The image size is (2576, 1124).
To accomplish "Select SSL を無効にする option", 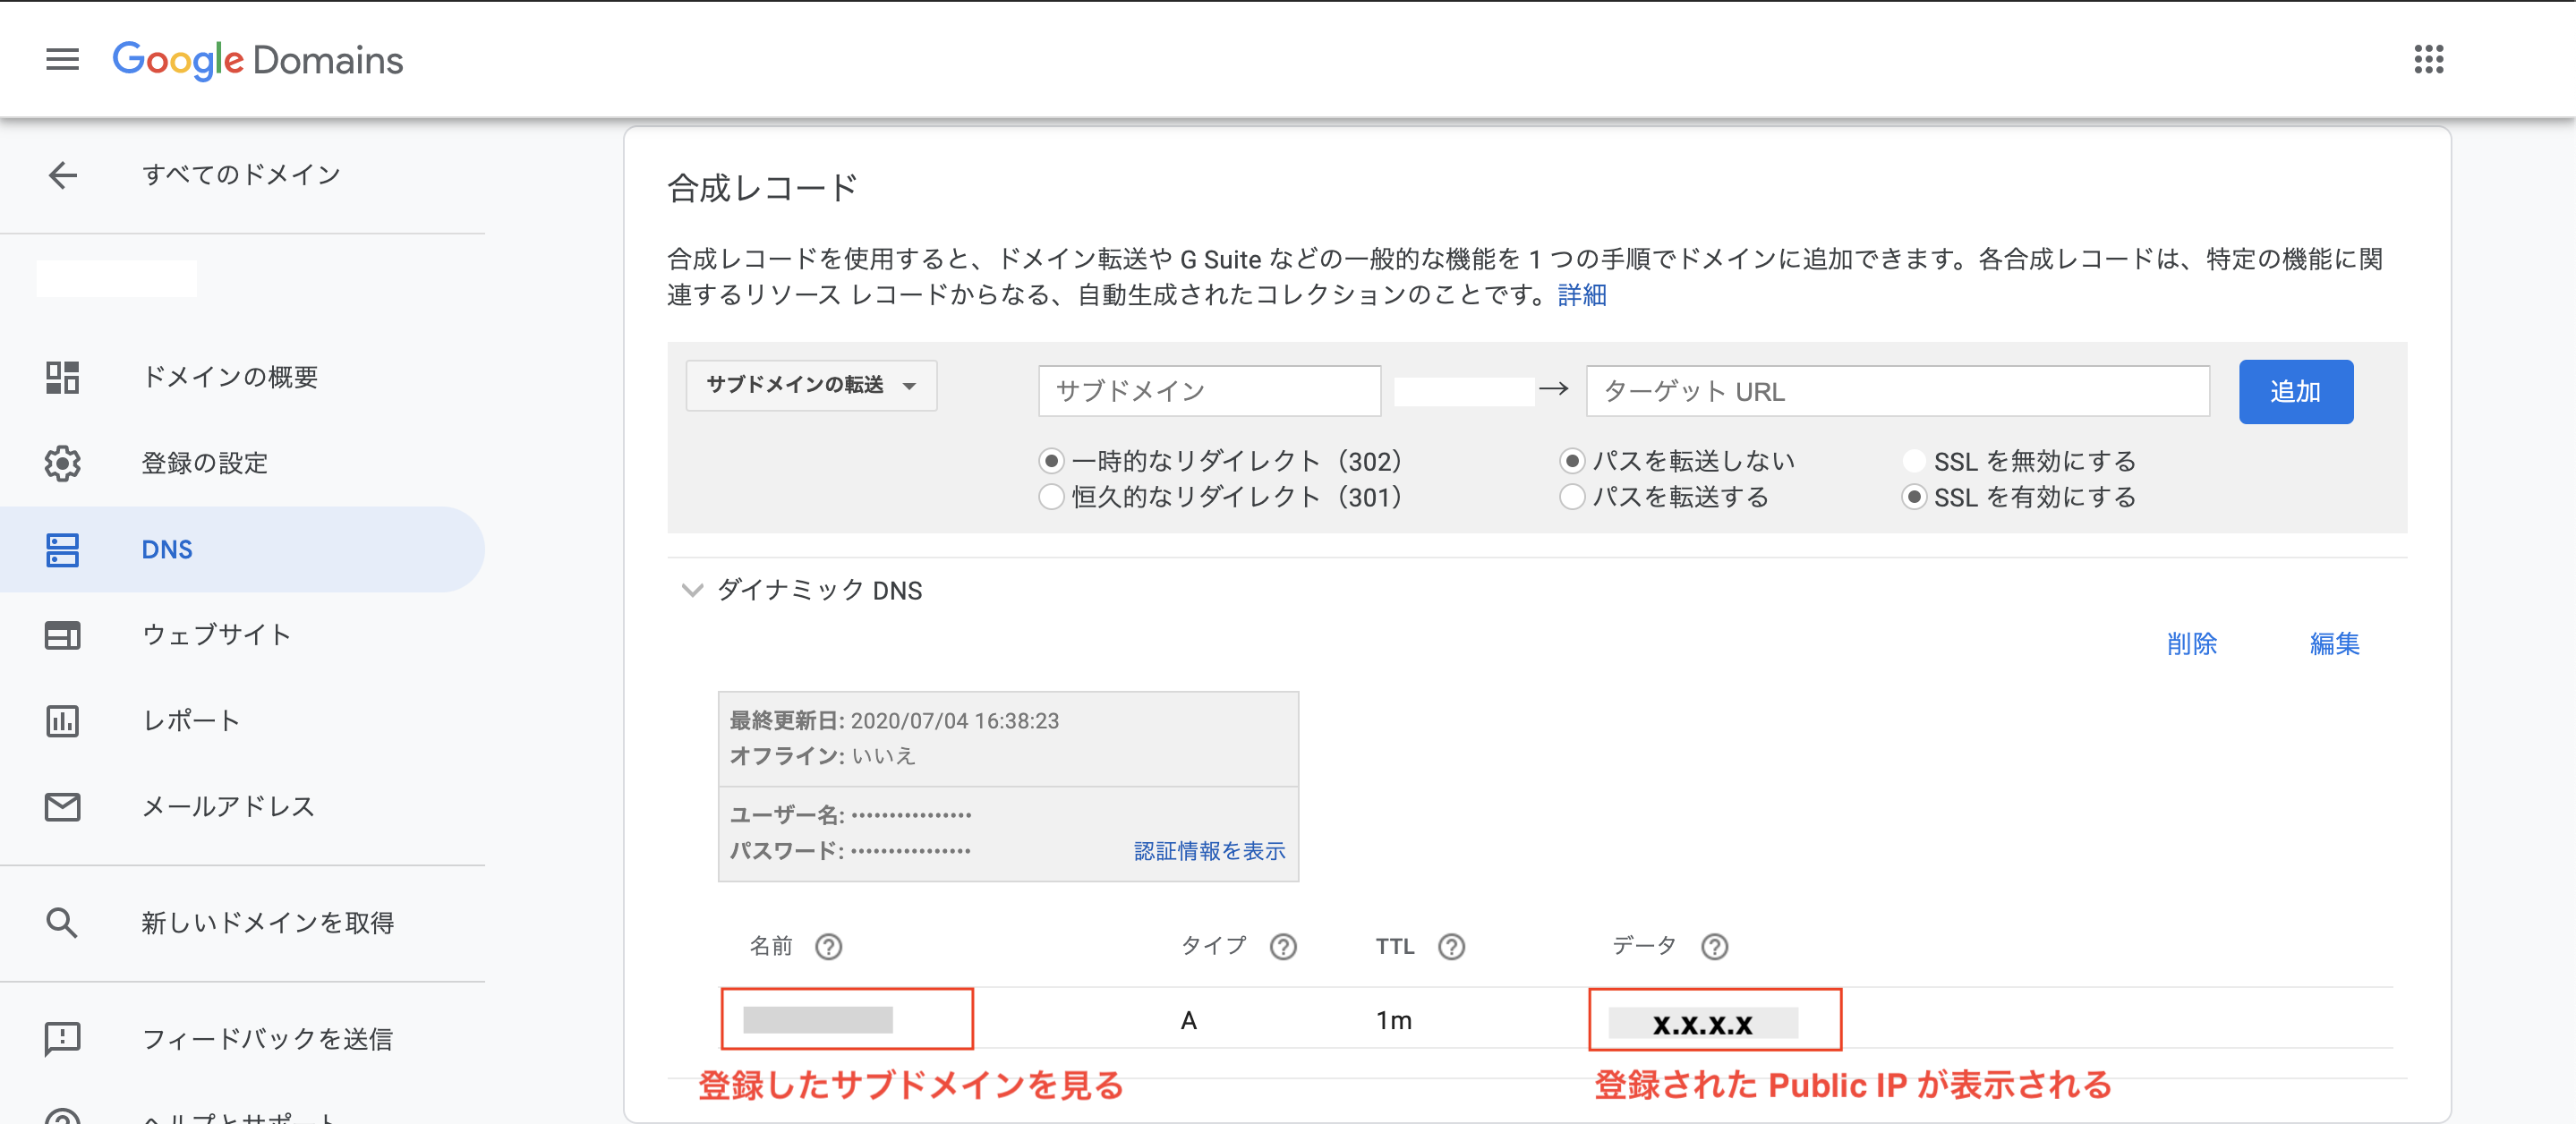I will tap(1914, 461).
